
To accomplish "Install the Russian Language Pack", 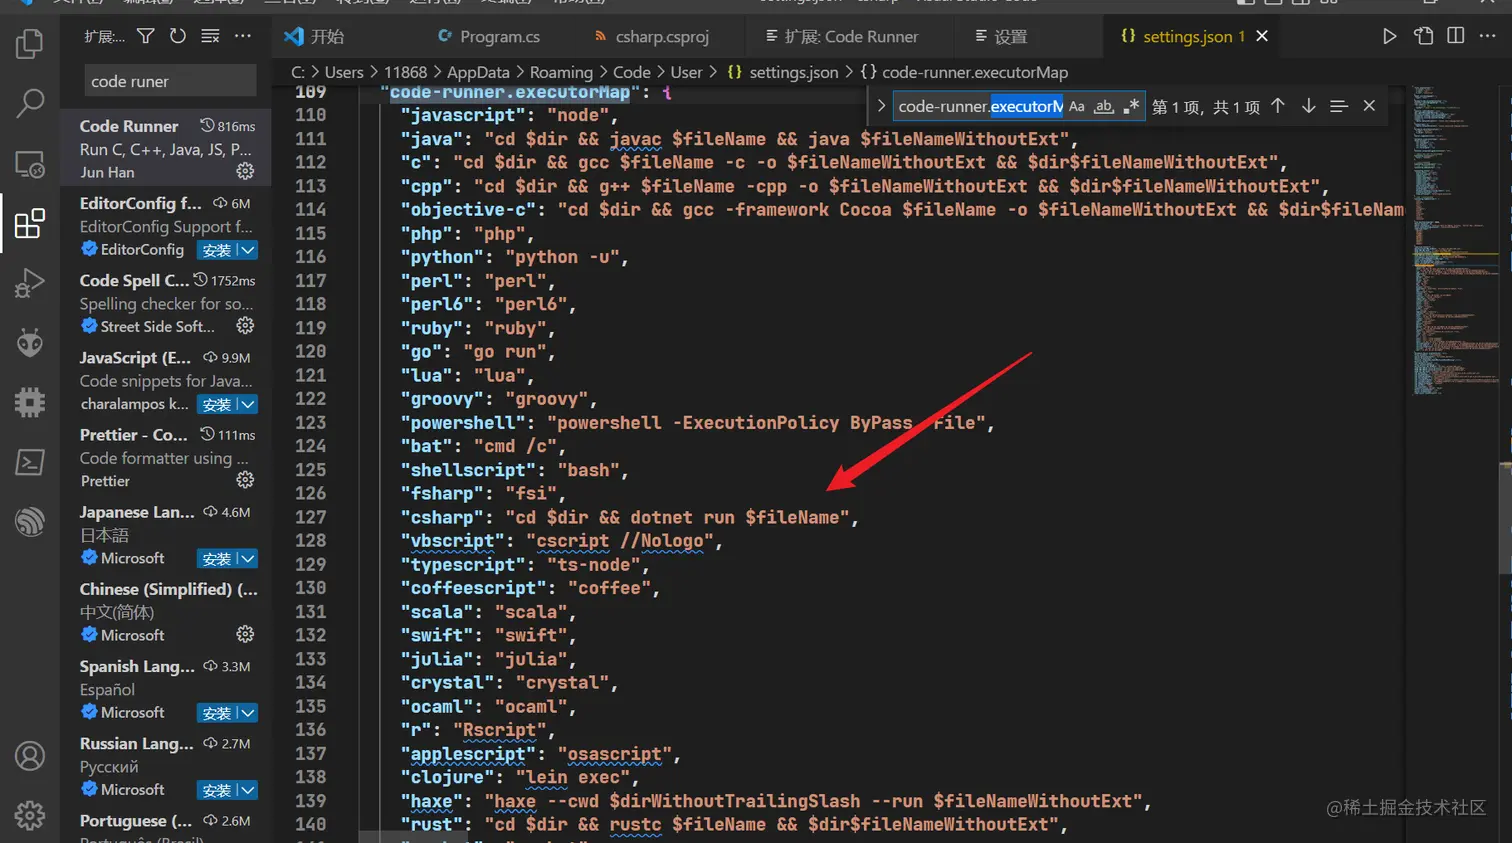I will (x=216, y=790).
